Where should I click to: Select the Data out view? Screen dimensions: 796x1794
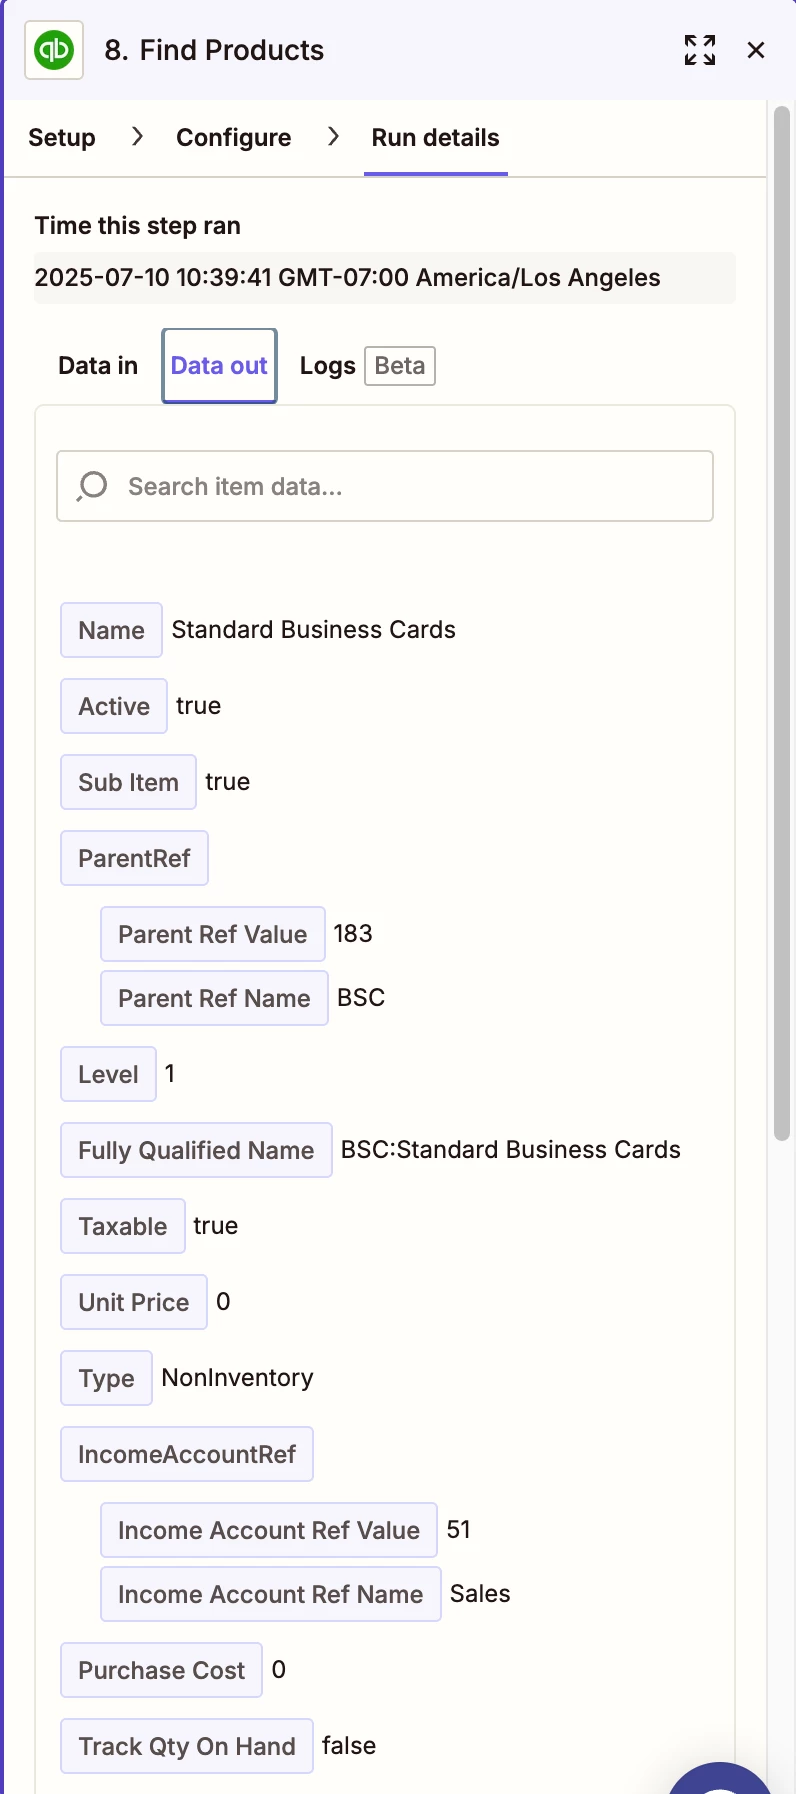(x=219, y=366)
